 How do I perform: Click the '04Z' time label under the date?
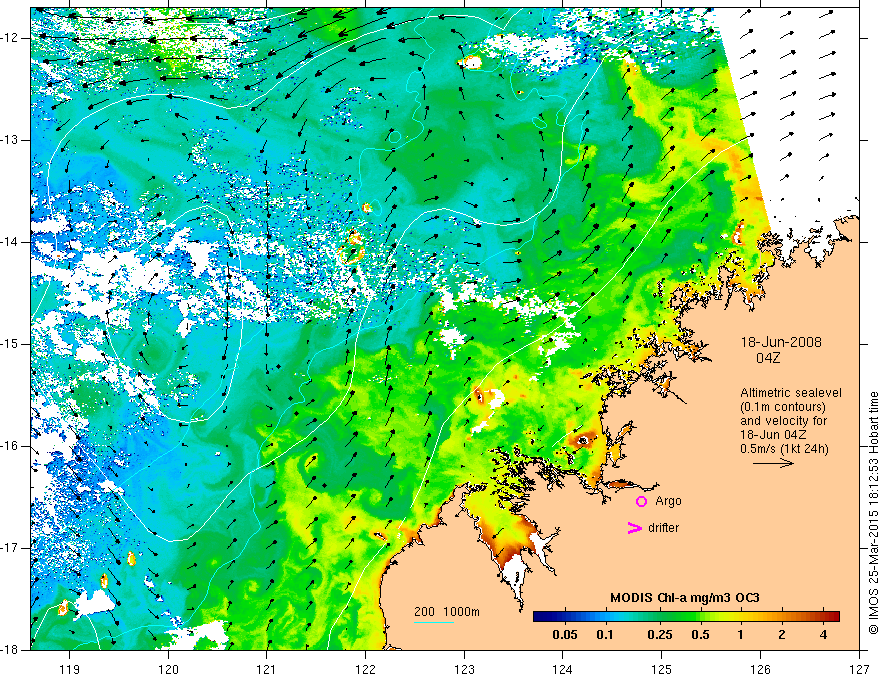768,358
